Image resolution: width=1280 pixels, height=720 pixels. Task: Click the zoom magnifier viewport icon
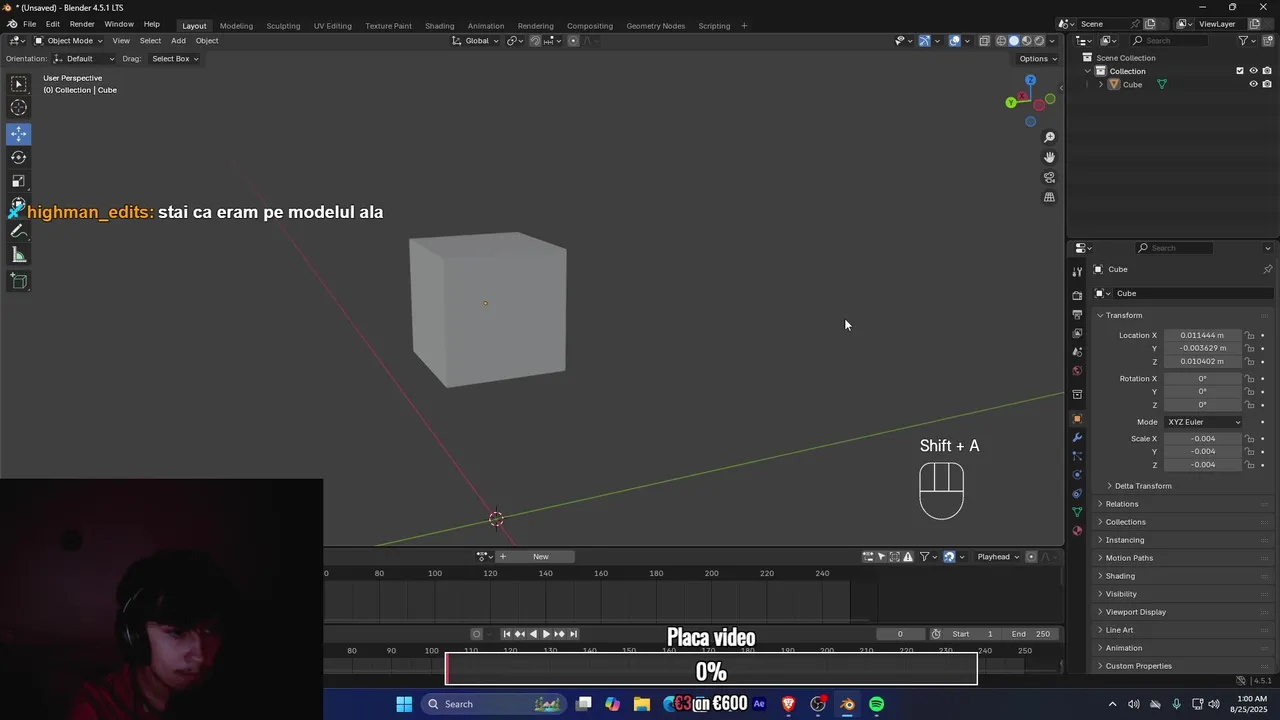click(x=1049, y=137)
